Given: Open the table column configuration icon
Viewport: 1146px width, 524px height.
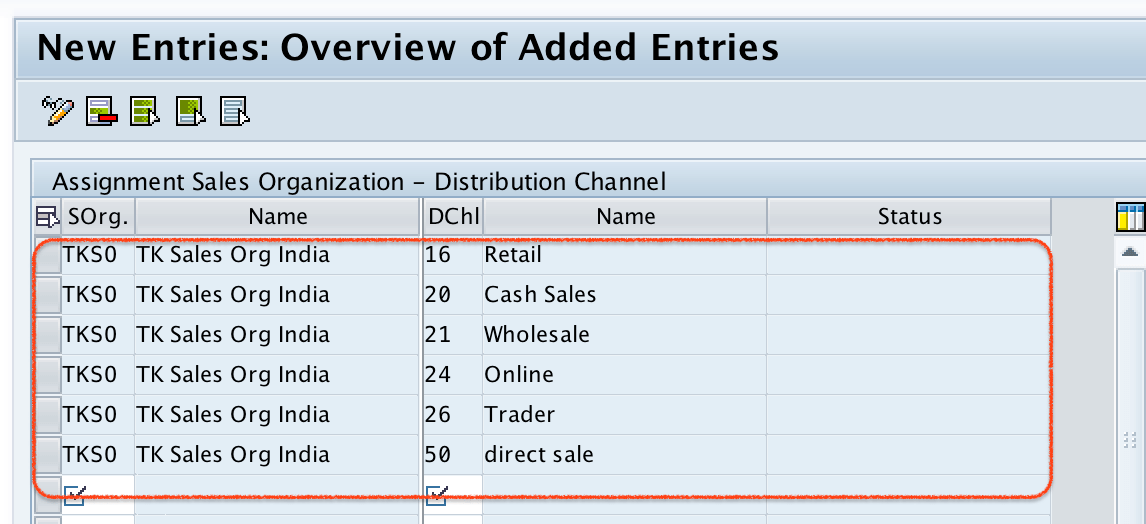Looking at the screenshot, I should tap(1131, 217).
